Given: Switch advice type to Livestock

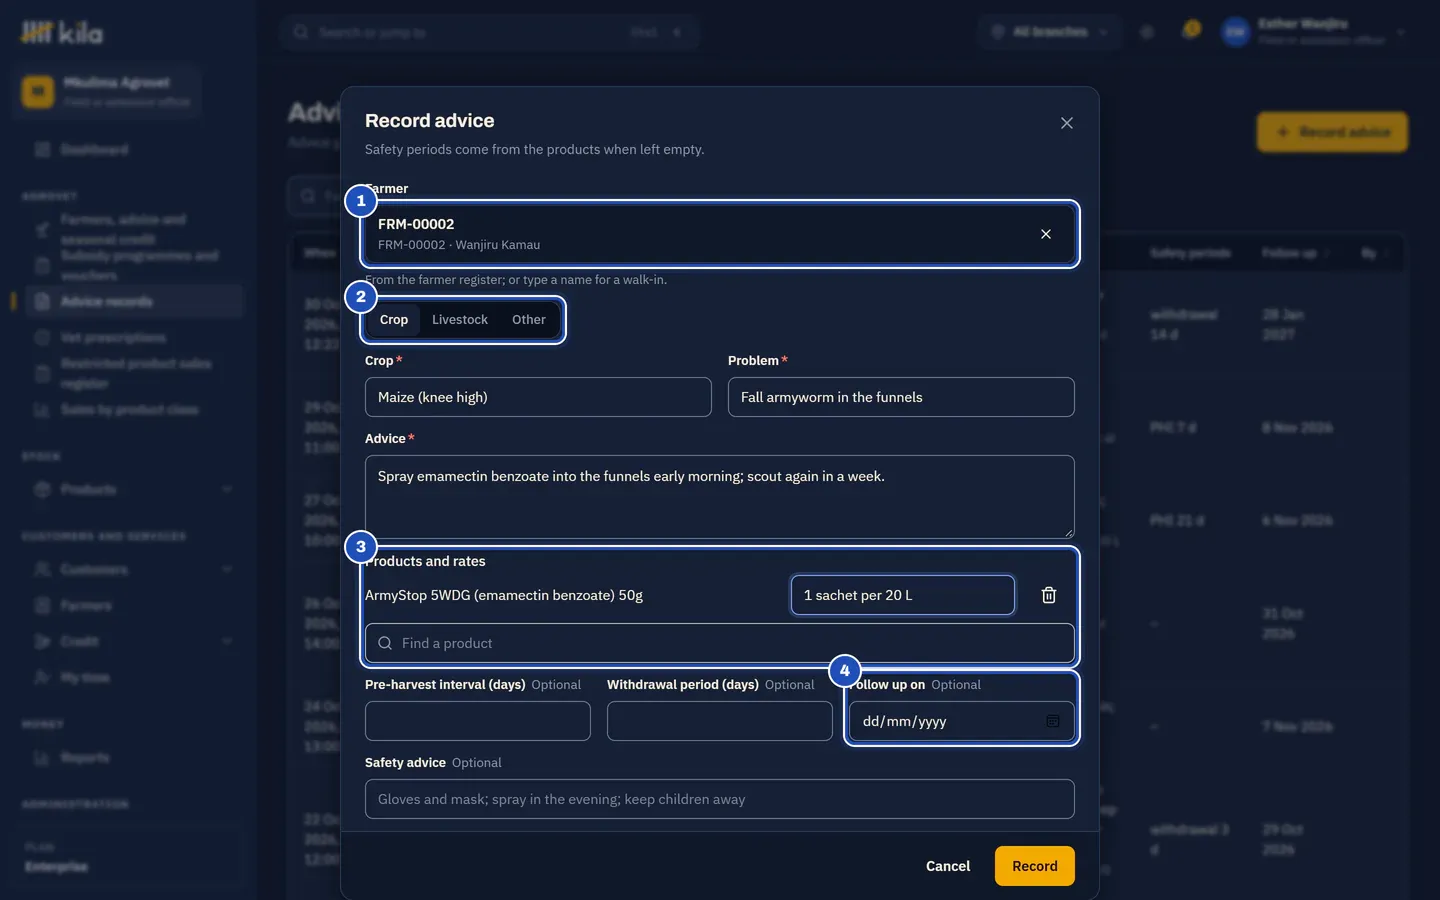Looking at the screenshot, I should coord(460,320).
